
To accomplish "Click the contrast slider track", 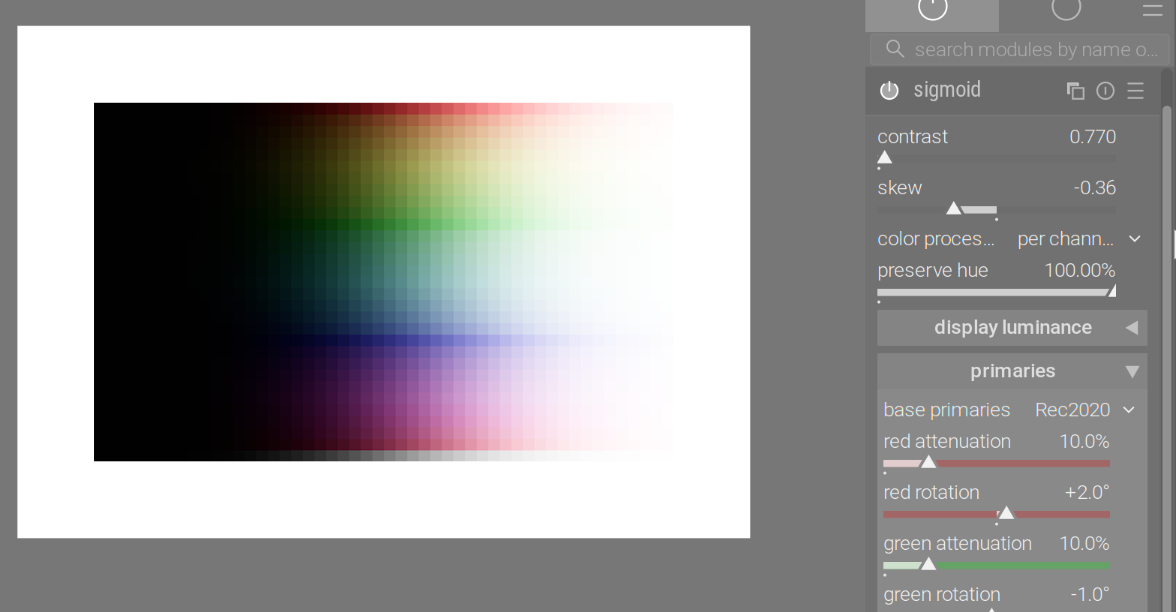I will point(996,158).
